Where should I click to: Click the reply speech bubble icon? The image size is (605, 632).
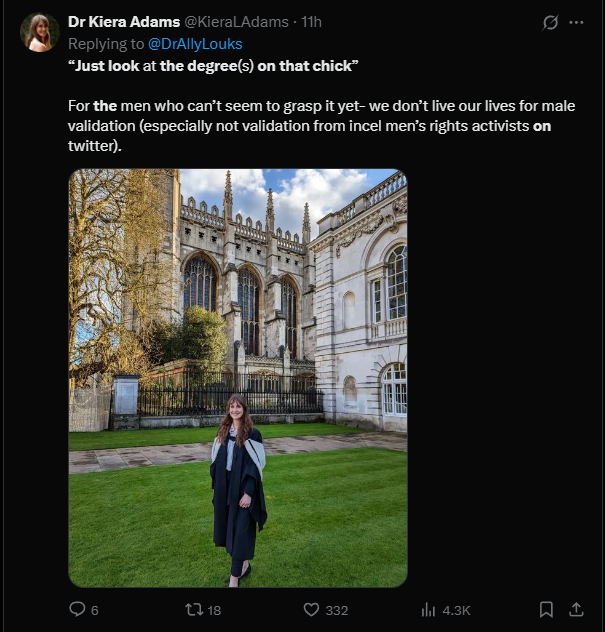pyautogui.click(x=77, y=609)
